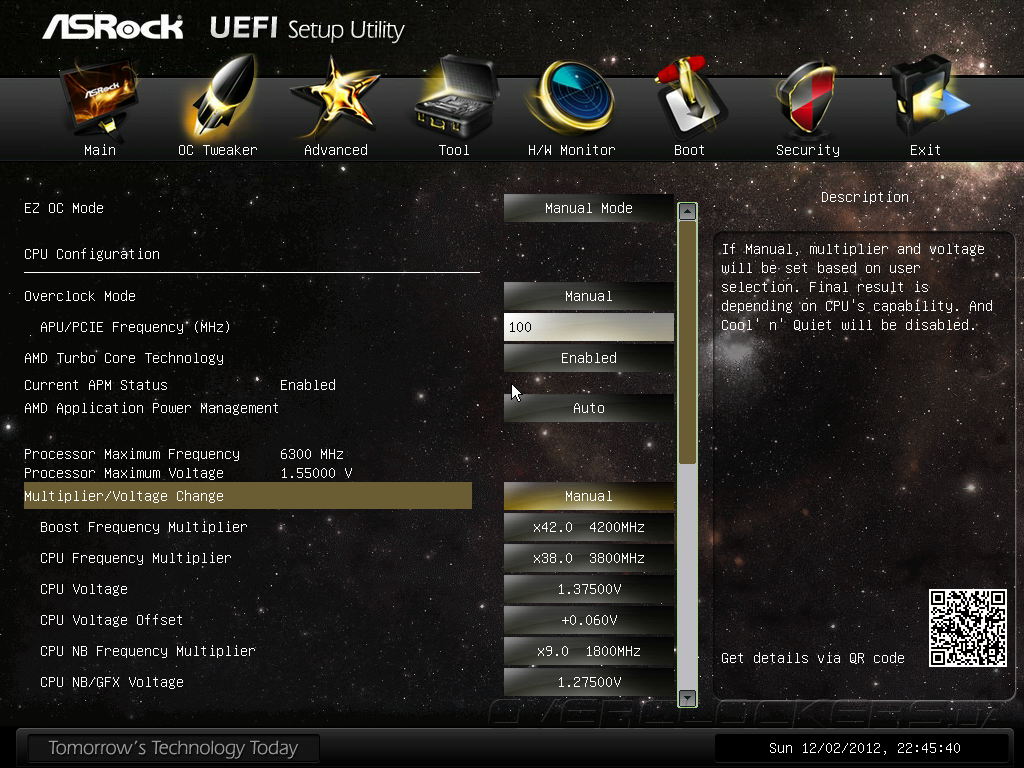This screenshot has height=768, width=1024.
Task: Click the QR code image
Action: point(967,628)
